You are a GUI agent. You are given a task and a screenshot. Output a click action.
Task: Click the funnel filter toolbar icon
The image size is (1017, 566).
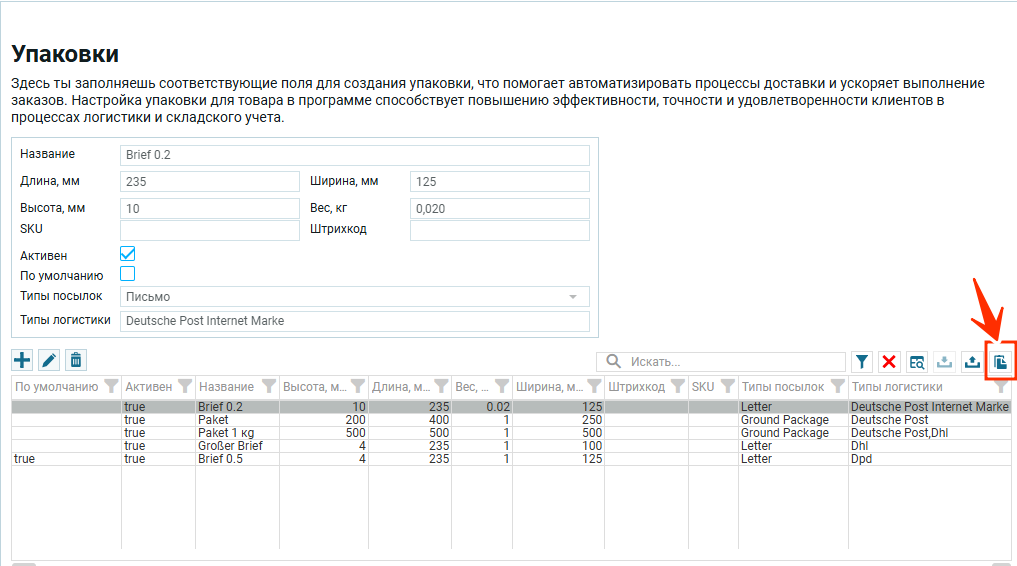862,362
